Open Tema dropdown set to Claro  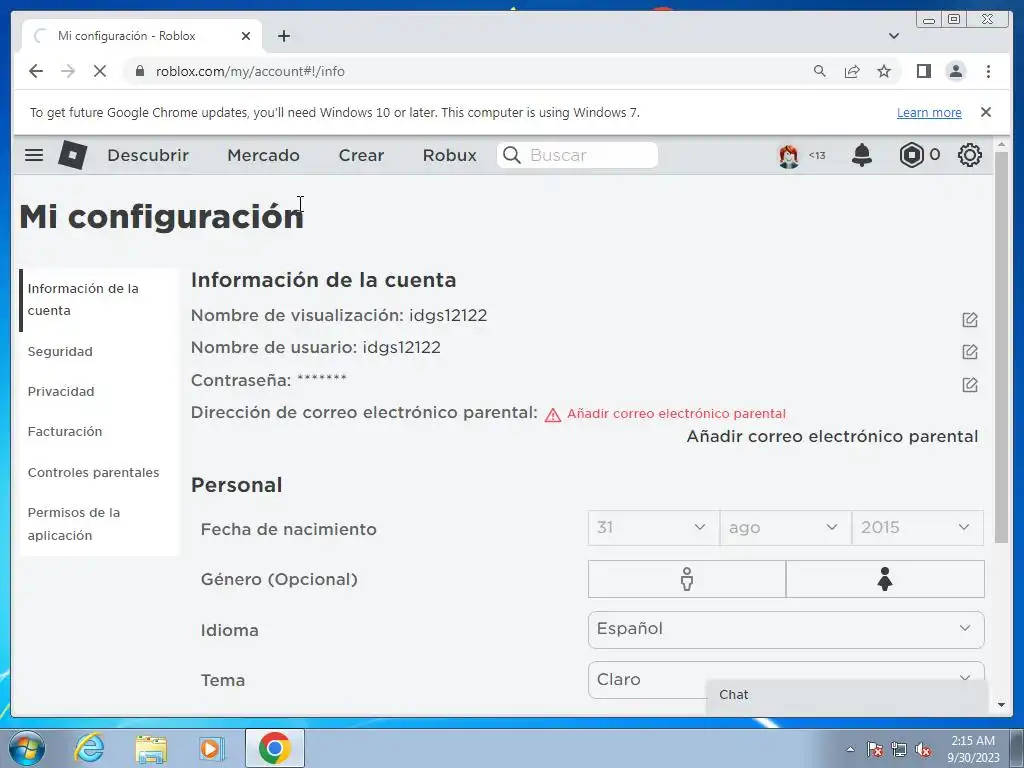tap(786, 680)
